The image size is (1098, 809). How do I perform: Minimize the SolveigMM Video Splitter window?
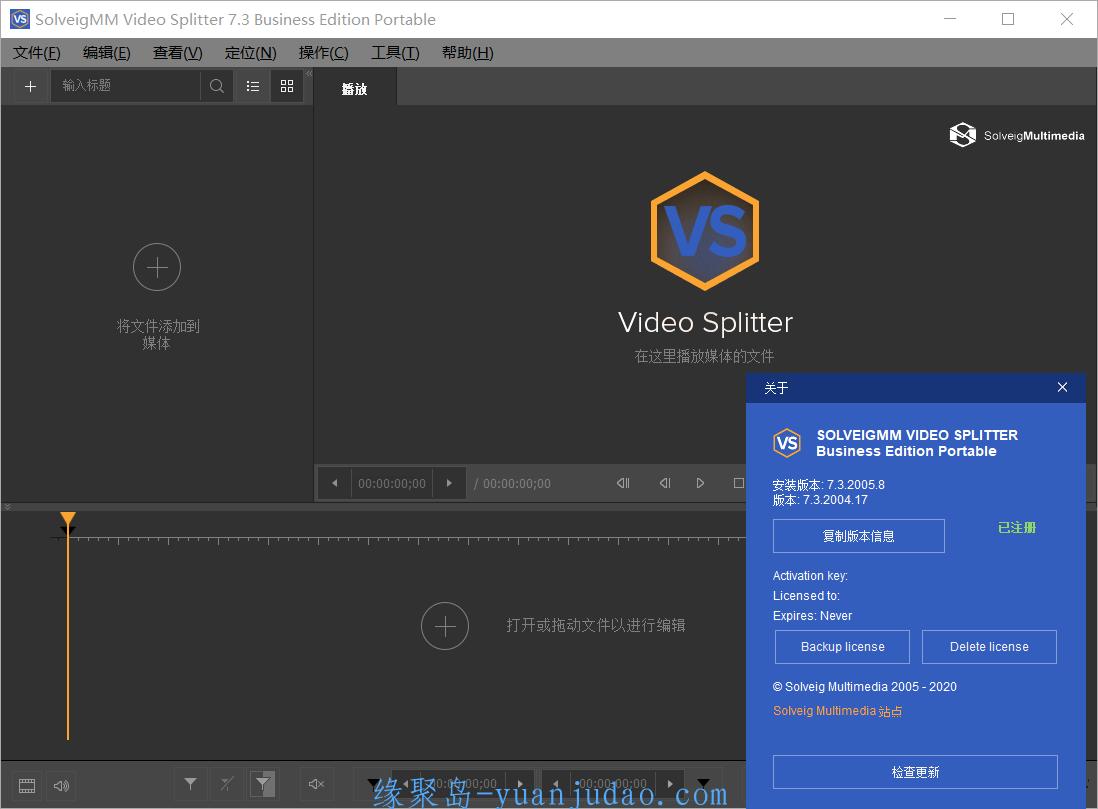point(950,19)
